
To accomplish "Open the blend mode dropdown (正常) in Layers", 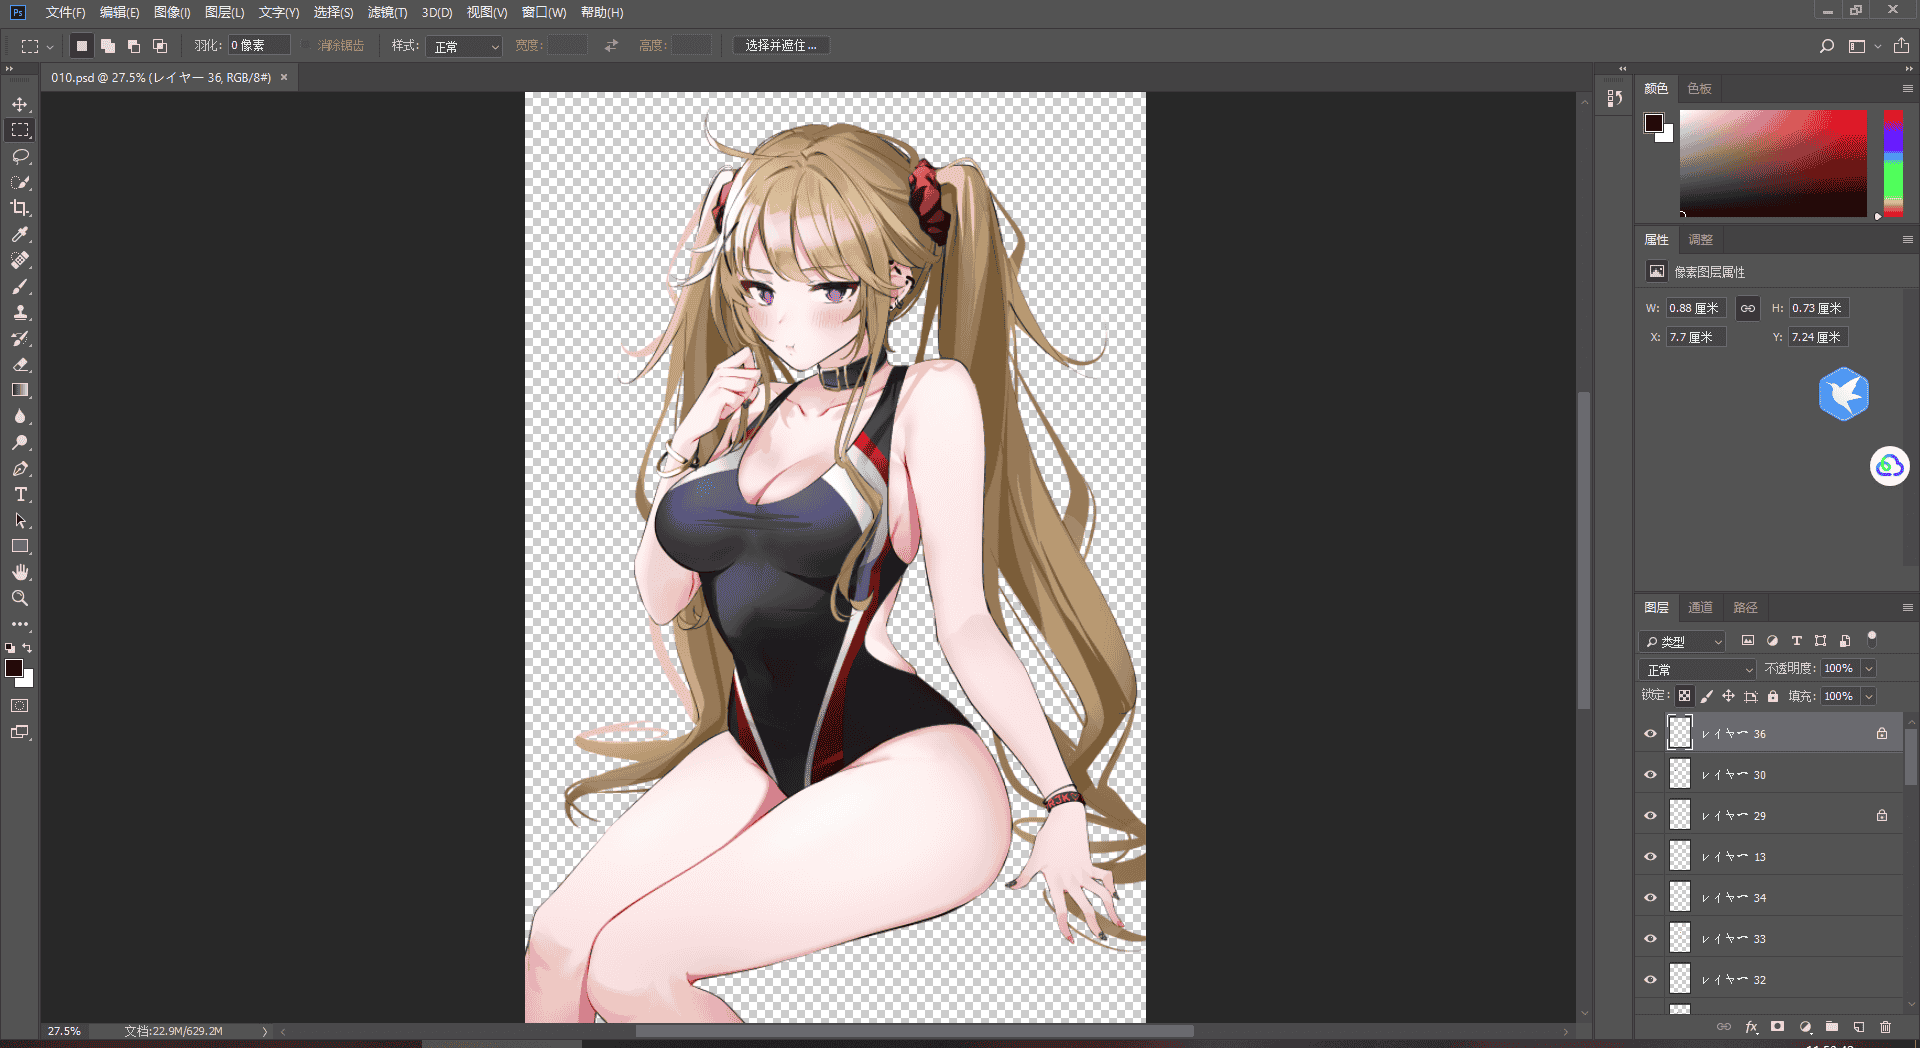I will click(x=1698, y=669).
